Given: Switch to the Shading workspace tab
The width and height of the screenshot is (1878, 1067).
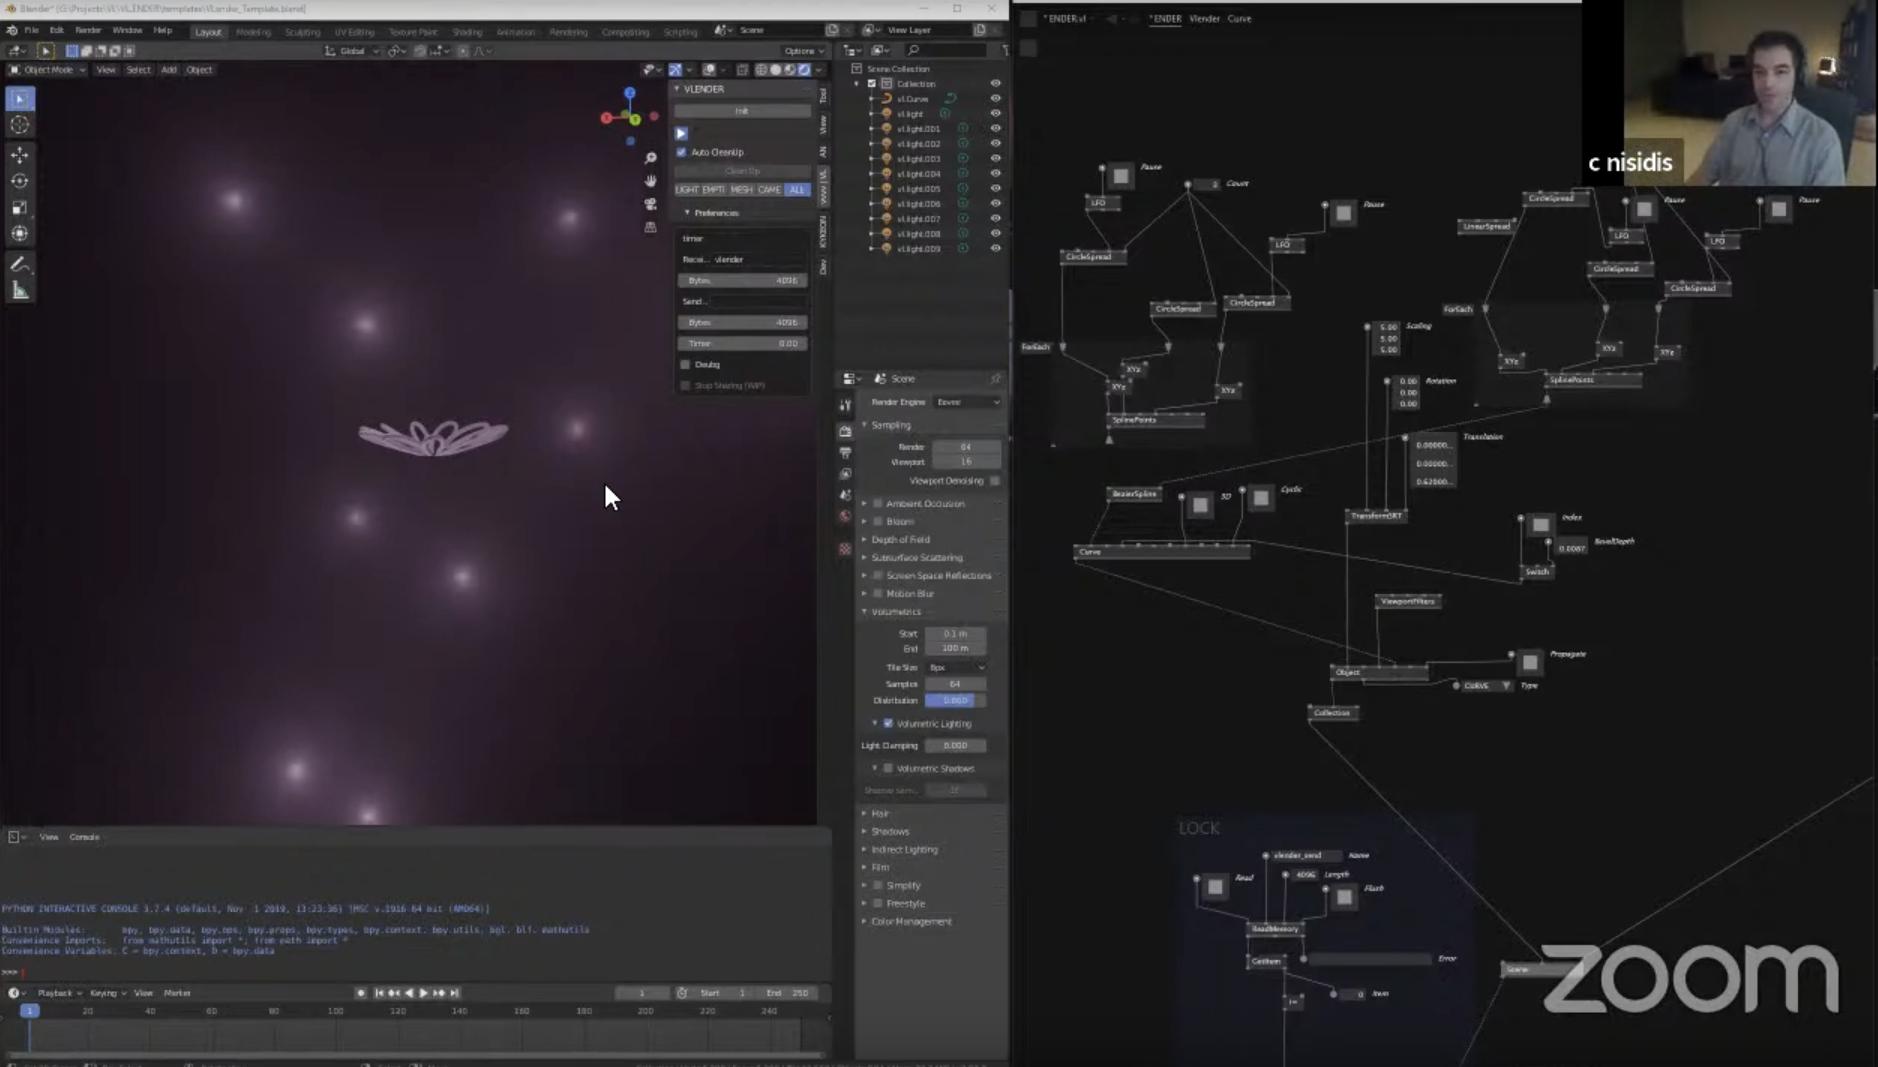Looking at the screenshot, I should point(467,32).
